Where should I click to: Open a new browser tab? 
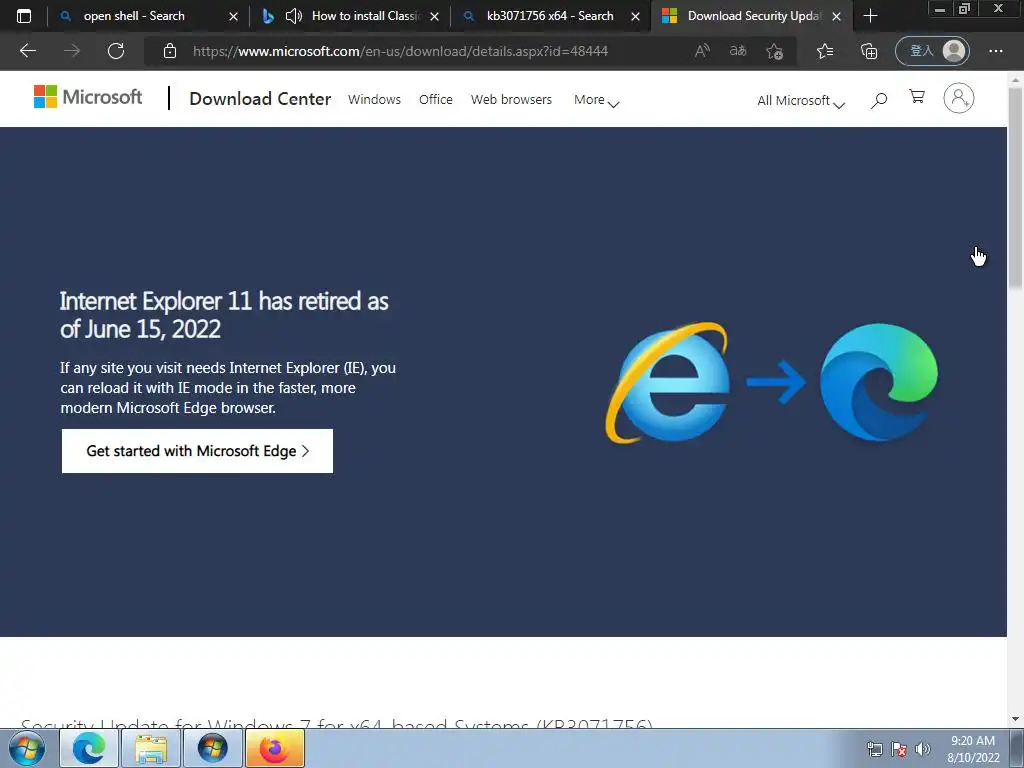[x=870, y=16]
